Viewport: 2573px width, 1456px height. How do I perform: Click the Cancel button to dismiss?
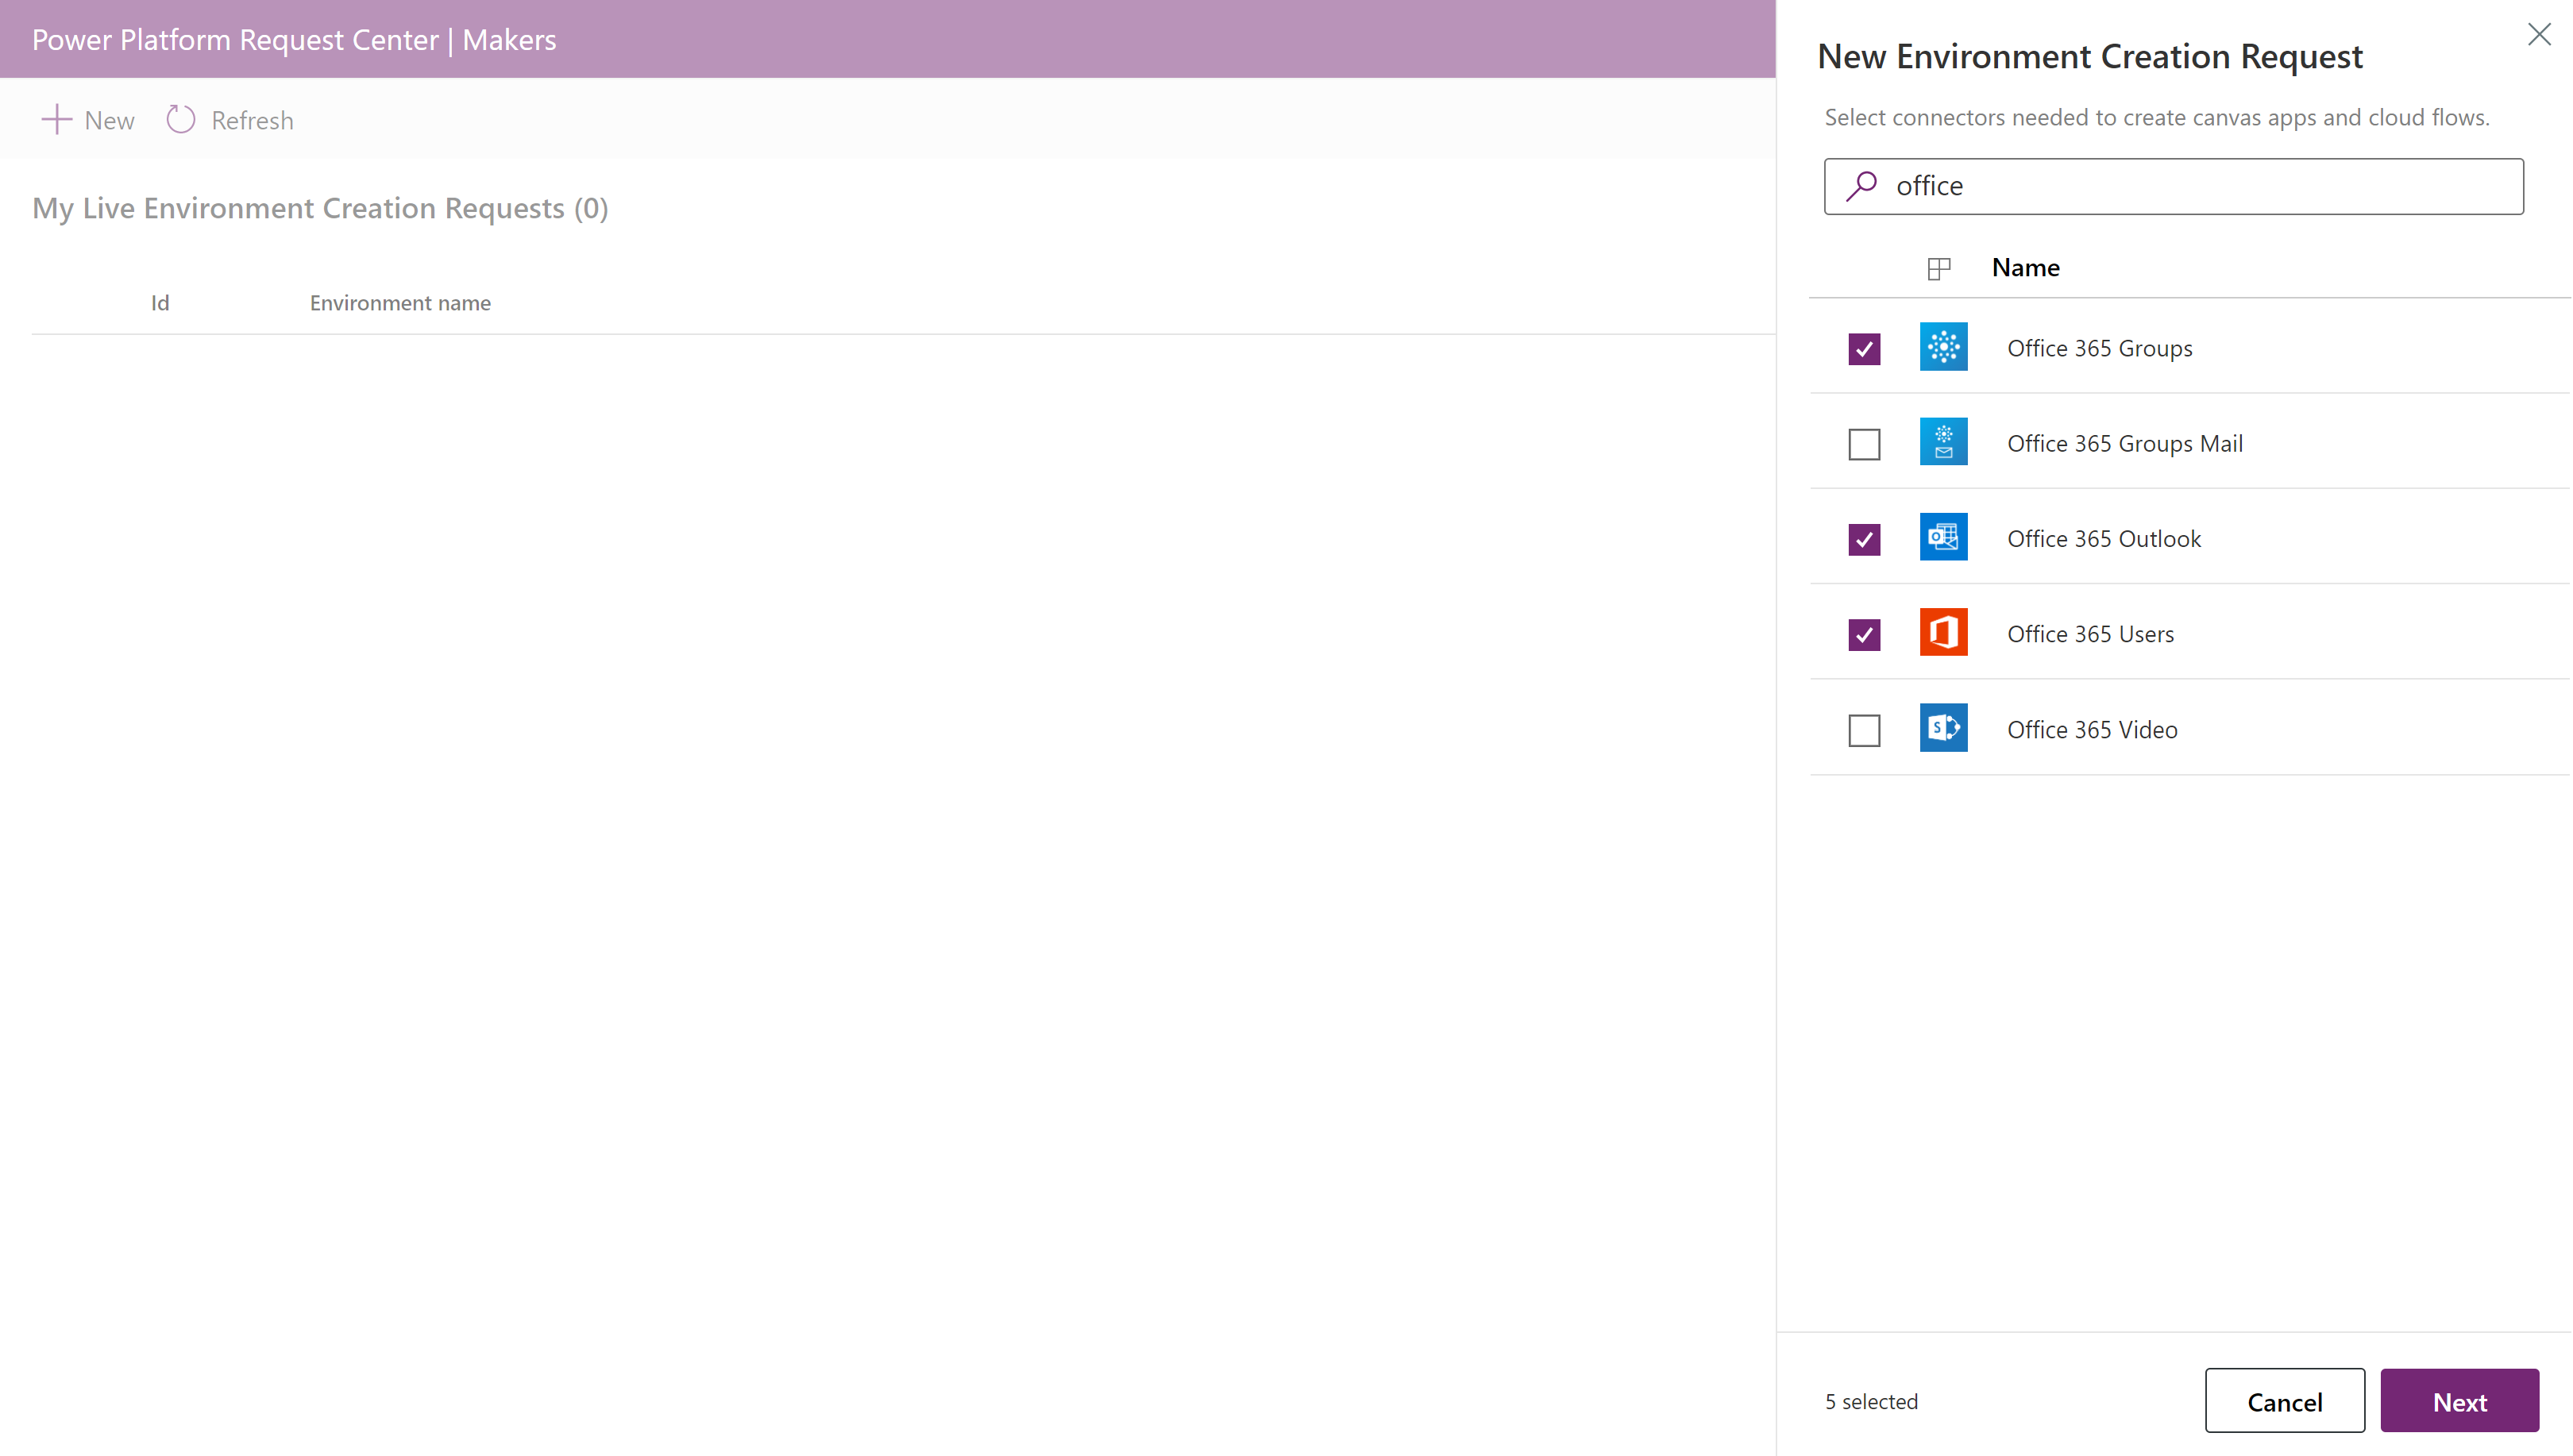pyautogui.click(x=2285, y=1401)
